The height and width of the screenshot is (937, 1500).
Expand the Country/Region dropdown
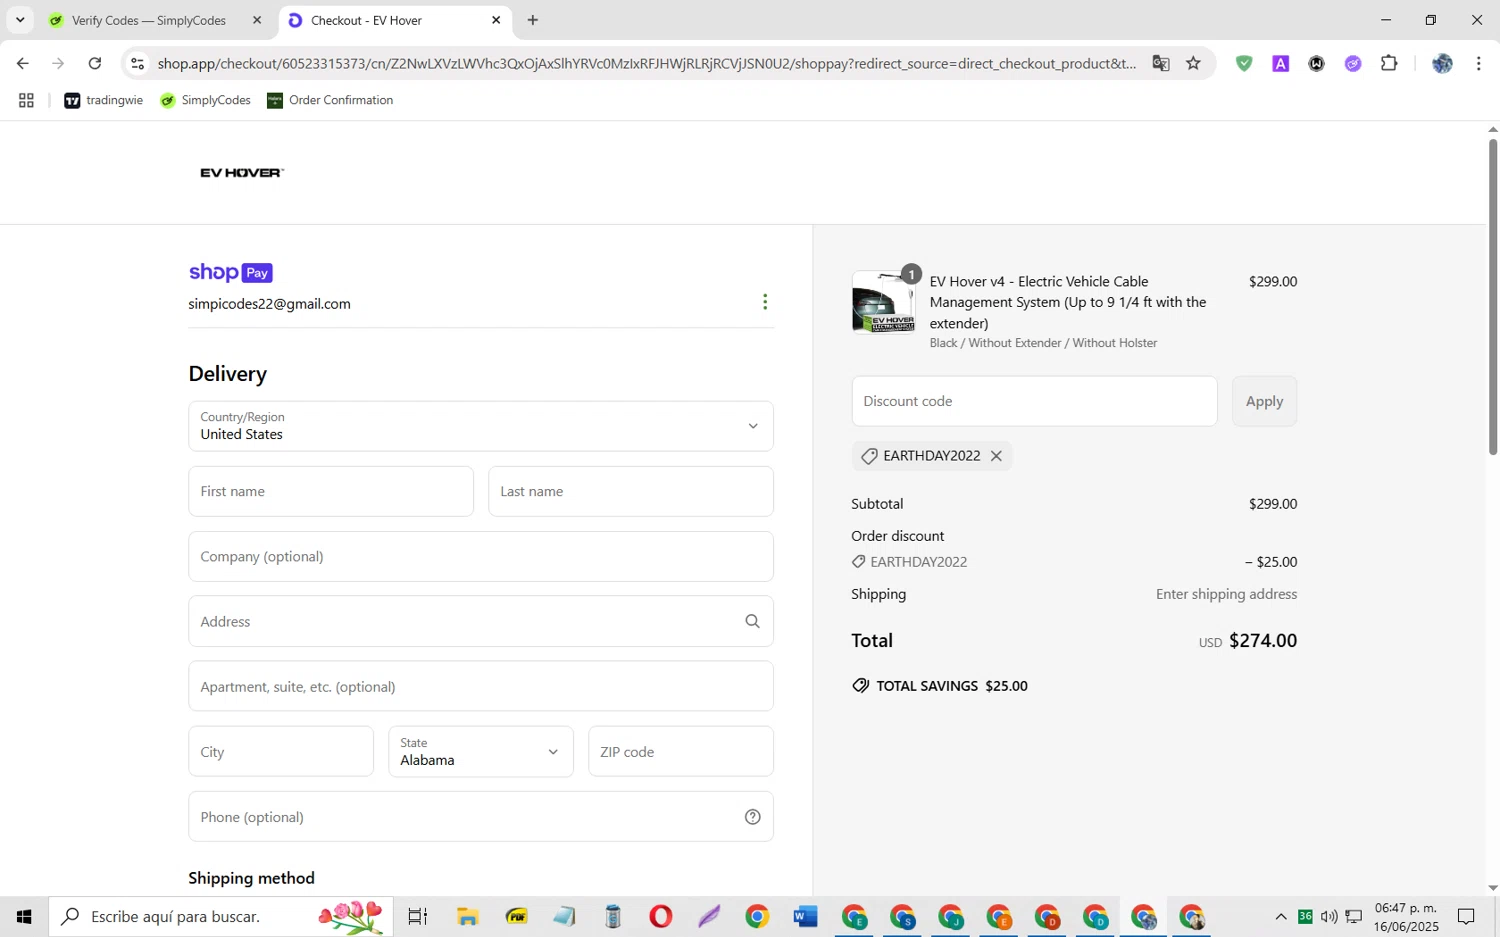(x=481, y=426)
